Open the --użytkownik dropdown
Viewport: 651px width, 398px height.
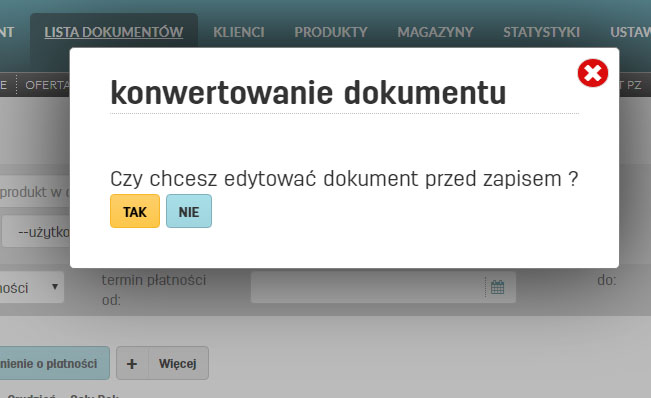click(x=36, y=232)
